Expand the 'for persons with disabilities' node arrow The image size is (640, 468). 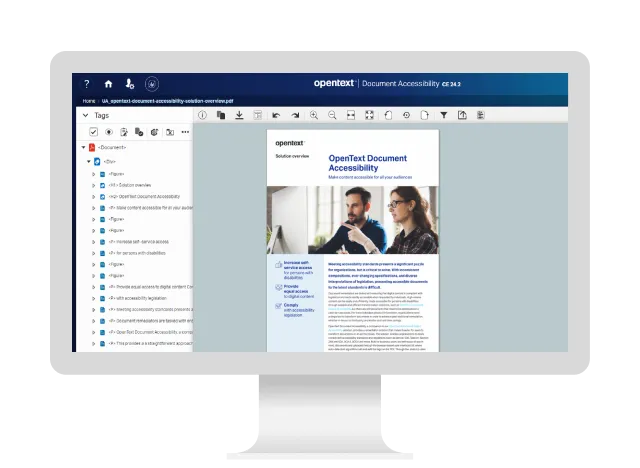(x=93, y=253)
